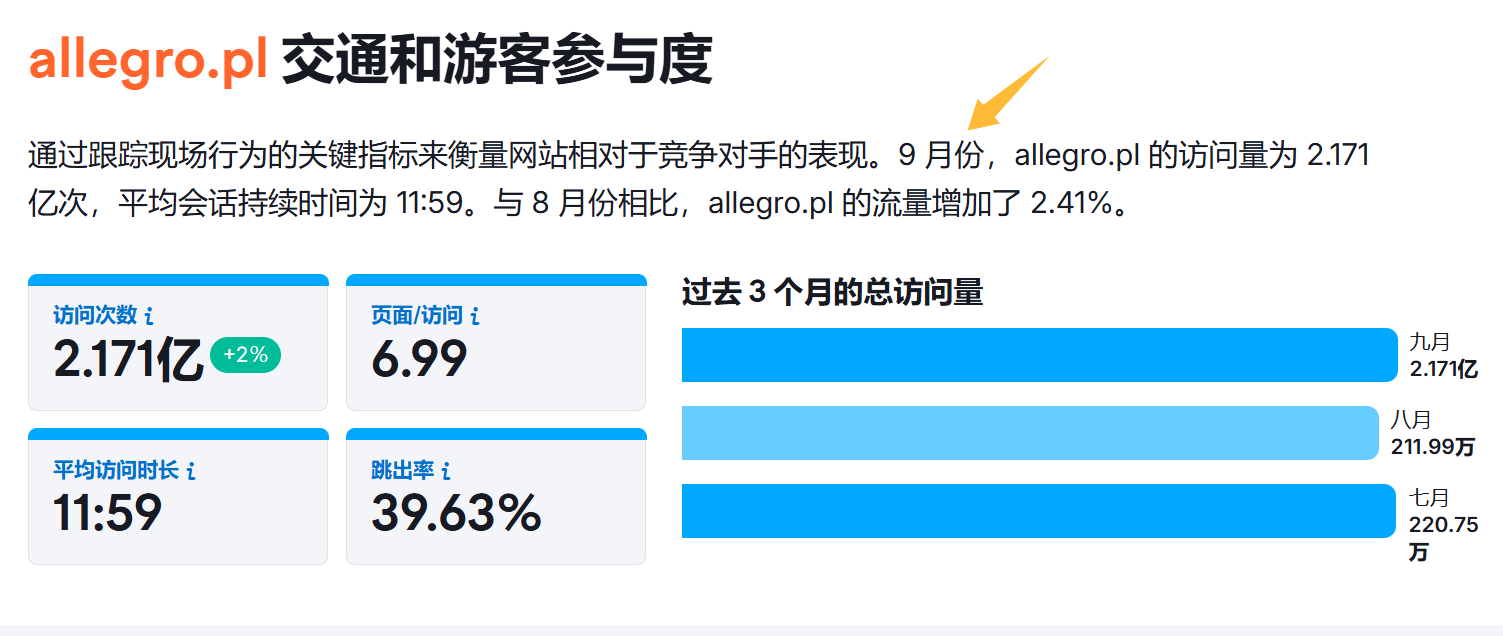Screen dimensions: 1503x636
Task: Click info icon next to 访问次数
Action: coord(149,317)
